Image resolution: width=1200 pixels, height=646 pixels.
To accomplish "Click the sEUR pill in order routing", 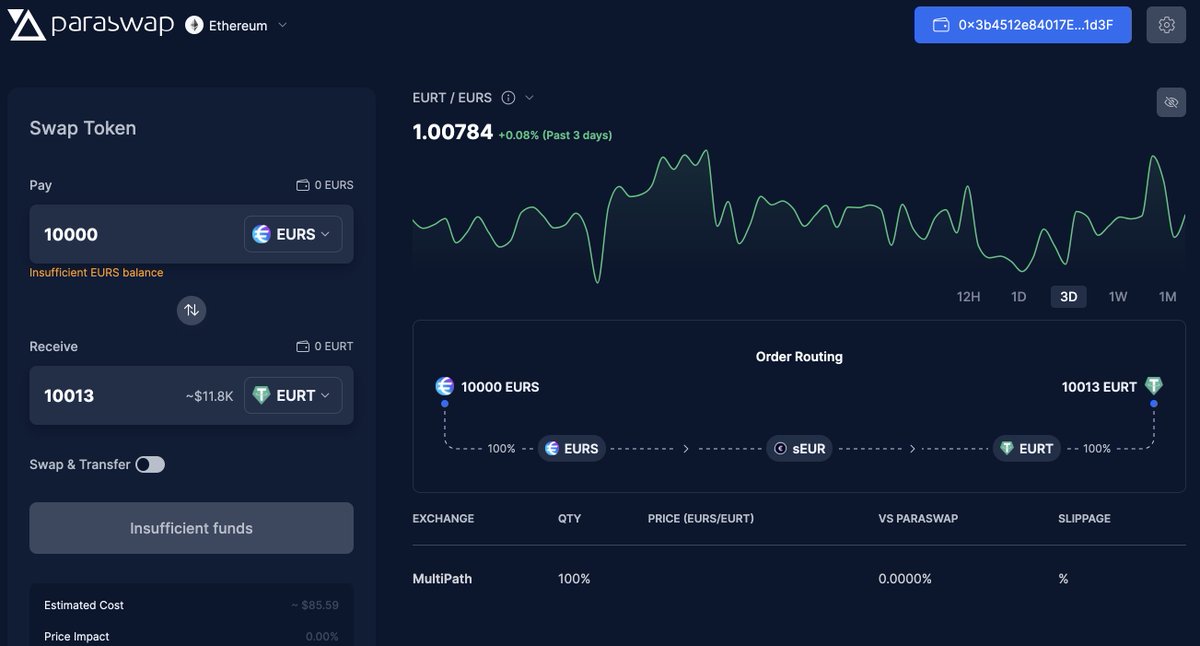I will [x=800, y=448].
